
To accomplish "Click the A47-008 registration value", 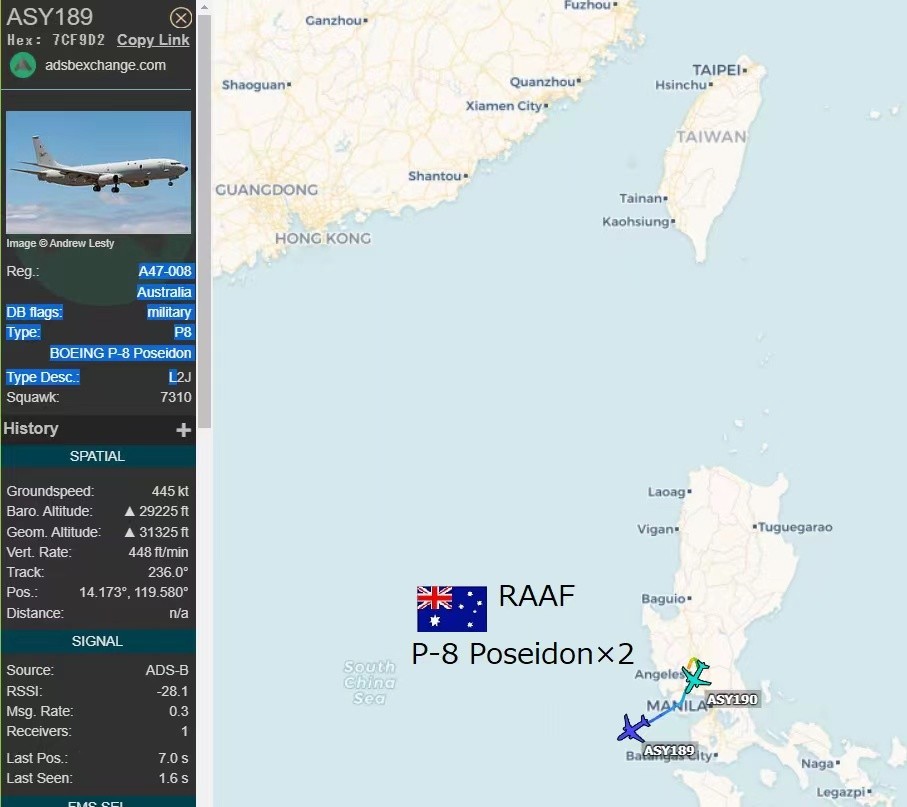I will (165, 271).
